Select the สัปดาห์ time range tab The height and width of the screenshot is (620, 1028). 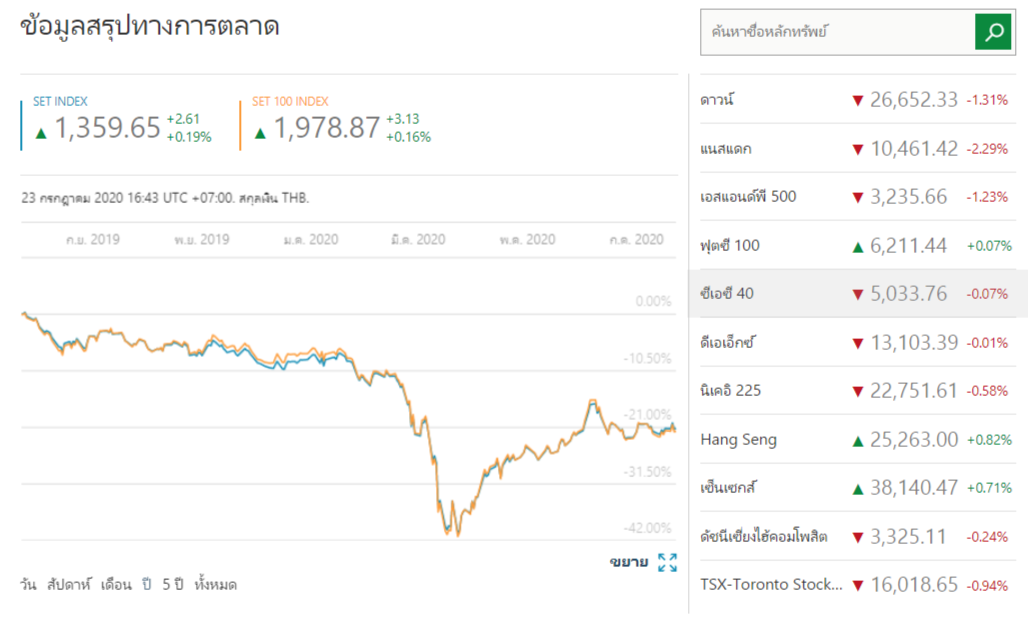point(69,584)
